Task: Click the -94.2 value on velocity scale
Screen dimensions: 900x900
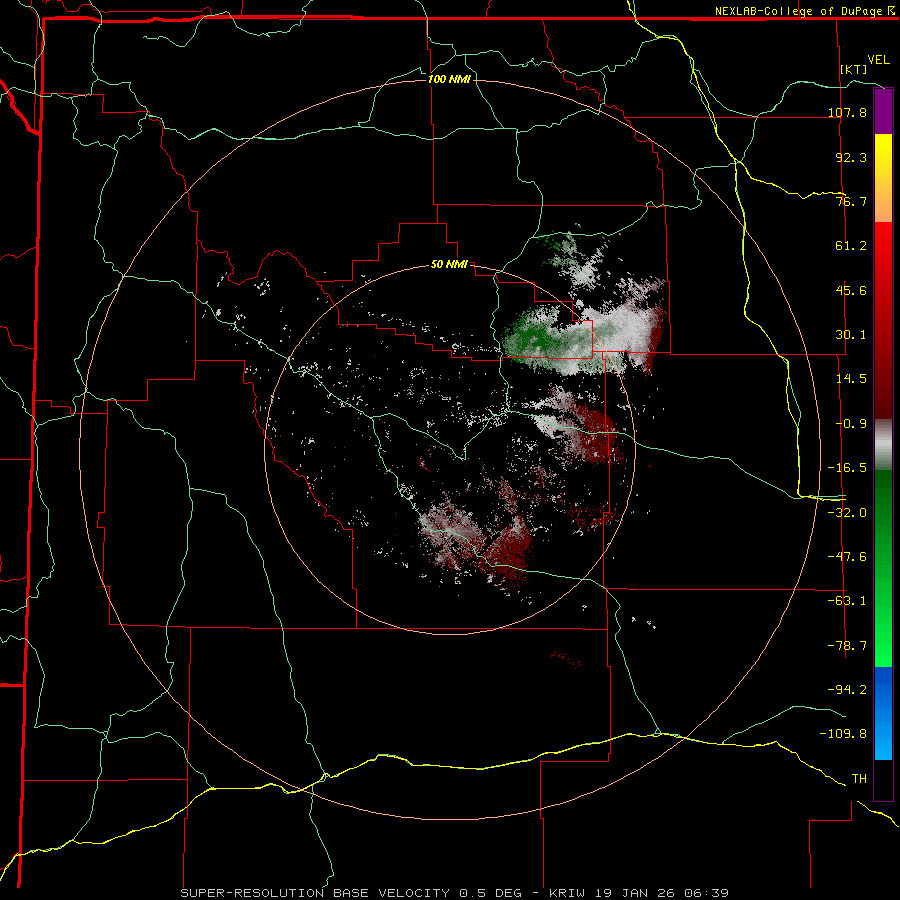Action: coord(847,689)
